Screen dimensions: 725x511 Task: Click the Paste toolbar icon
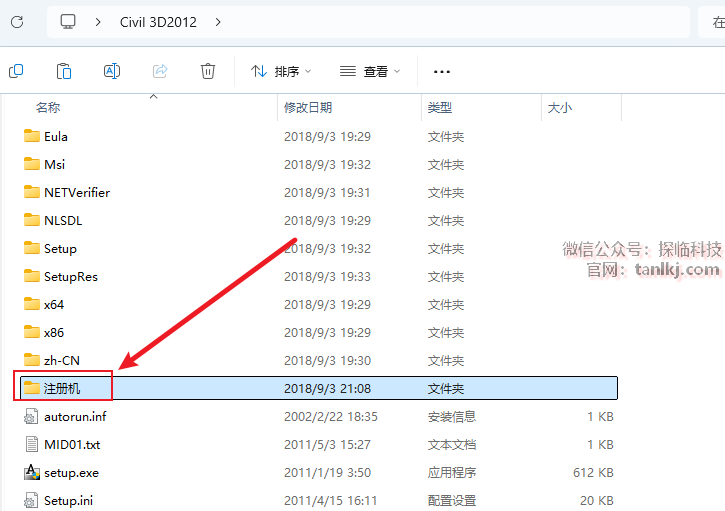64,71
